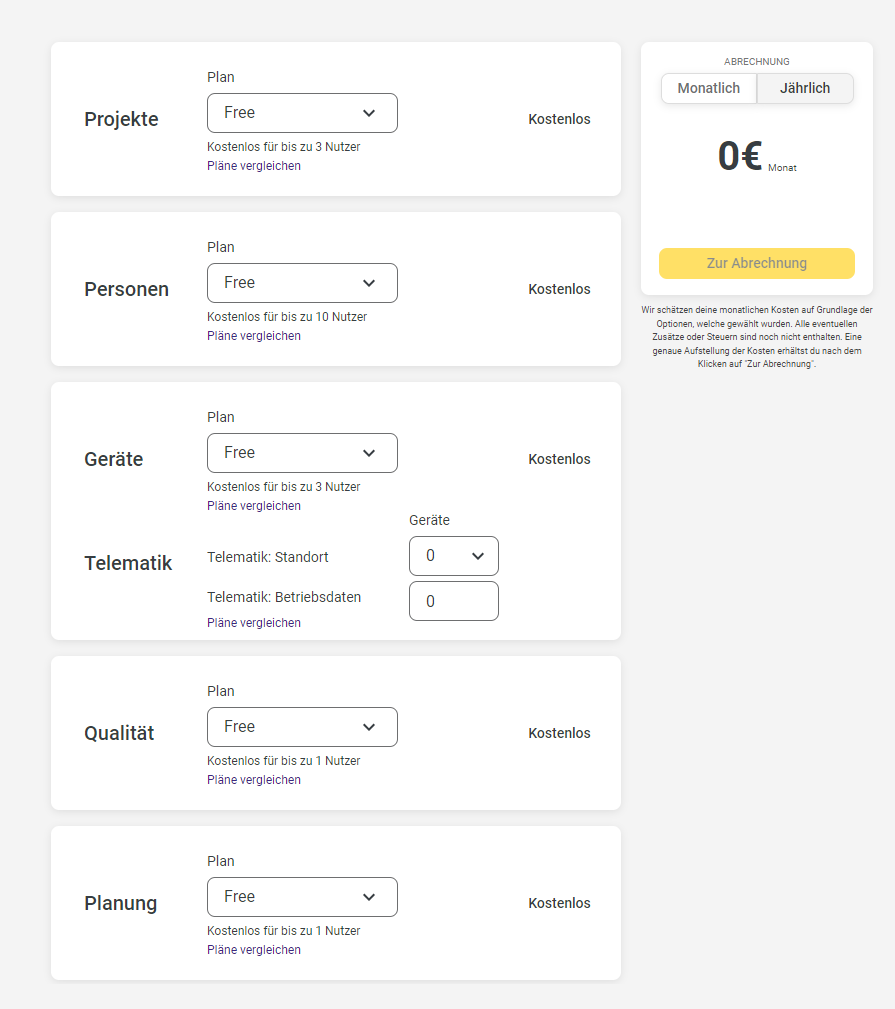Click the Zur Abrechnung button

(757, 263)
